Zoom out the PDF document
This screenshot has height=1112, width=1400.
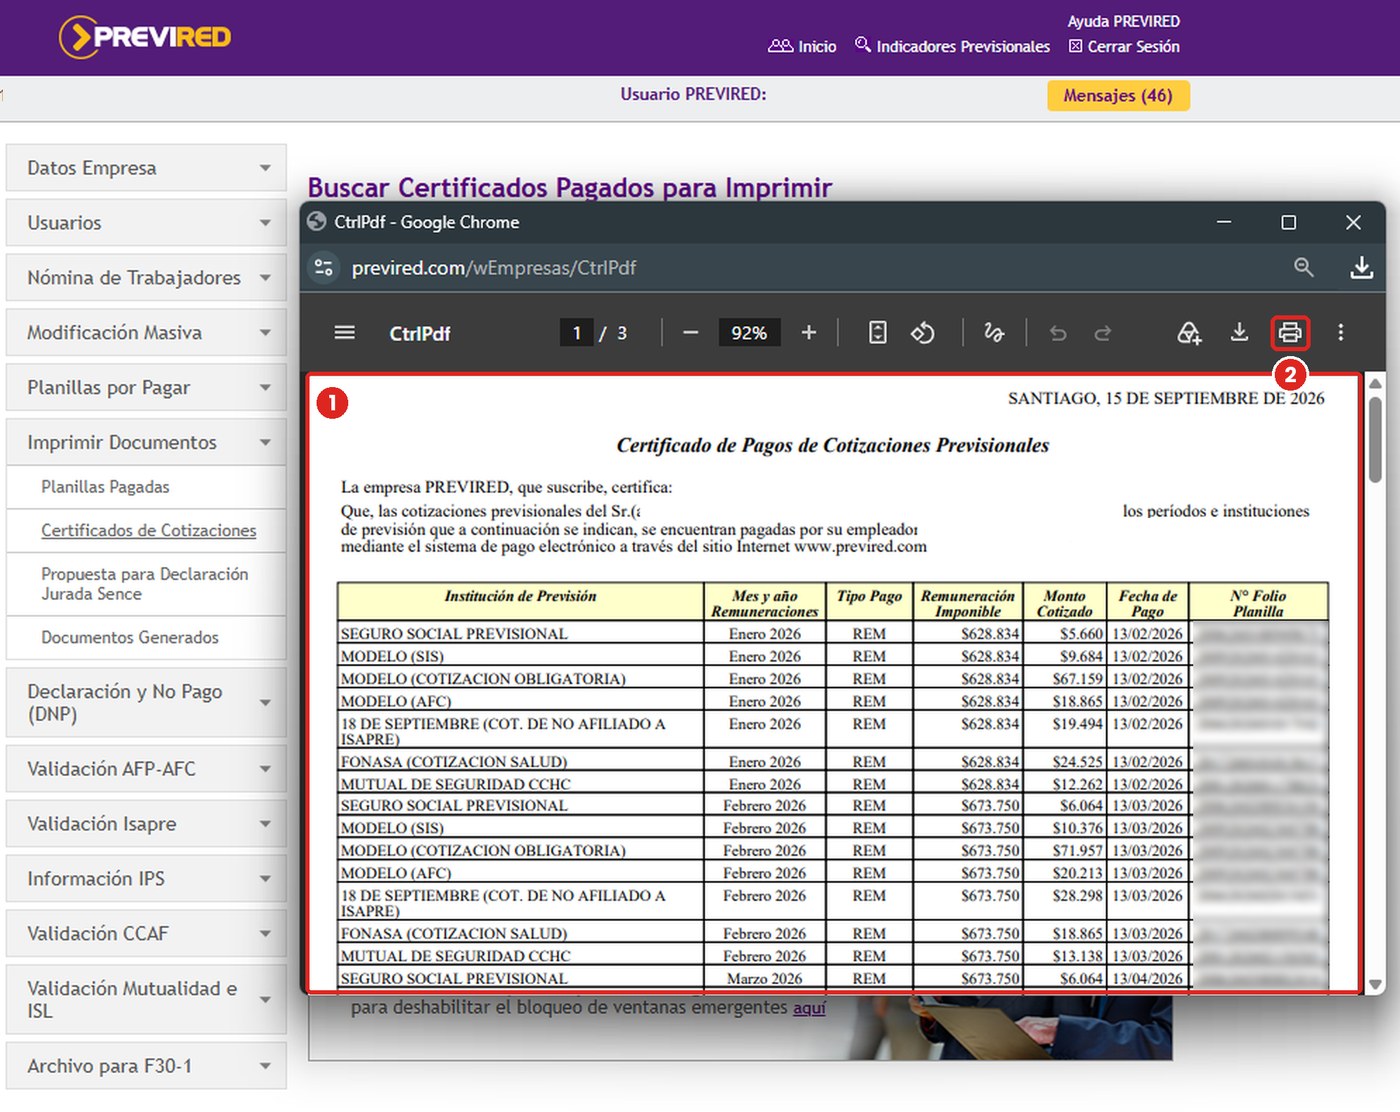[x=690, y=333]
